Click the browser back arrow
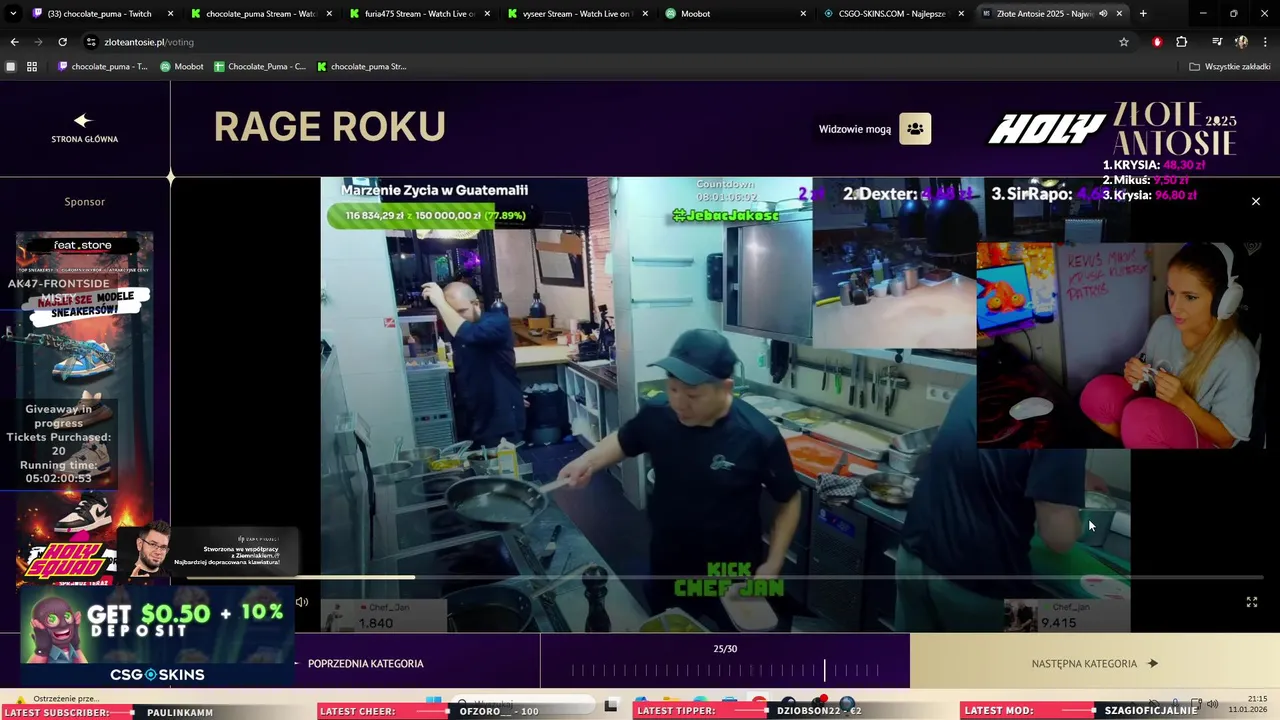1280x720 pixels. (14, 42)
